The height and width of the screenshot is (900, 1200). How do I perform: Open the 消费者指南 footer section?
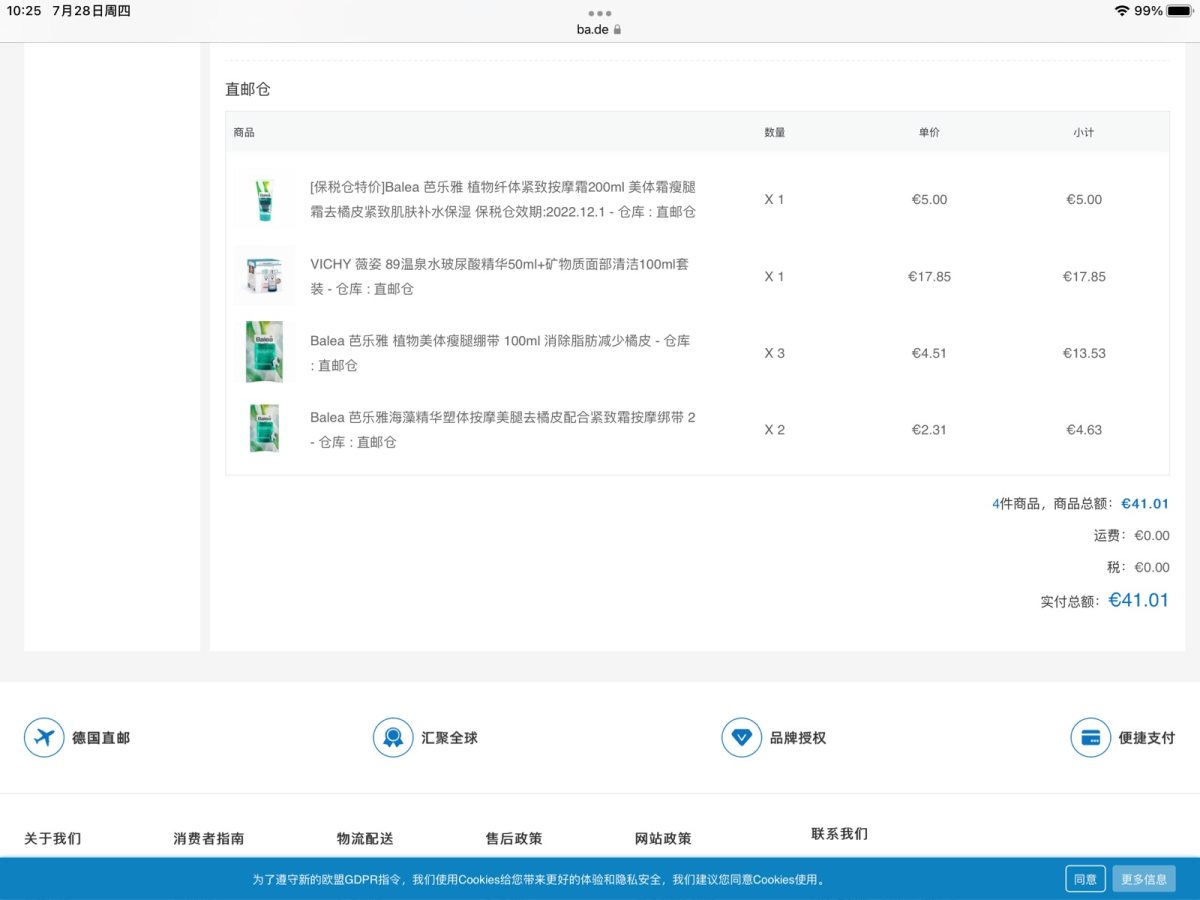[x=209, y=839]
